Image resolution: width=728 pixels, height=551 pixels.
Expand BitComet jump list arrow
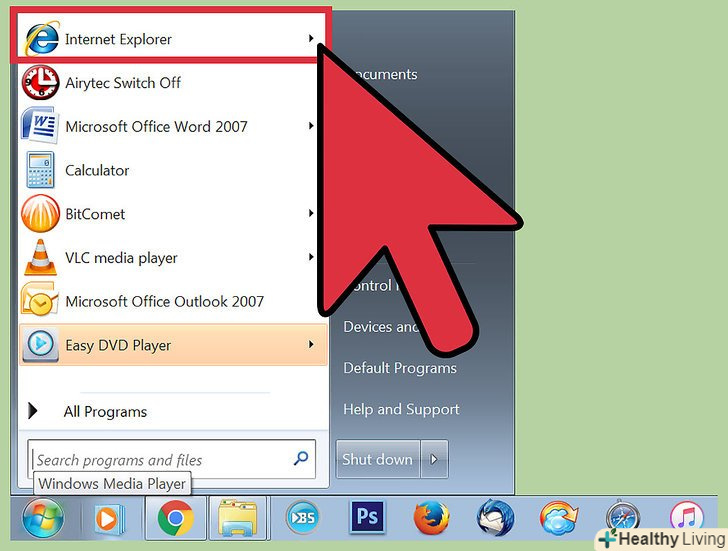pyautogui.click(x=311, y=213)
